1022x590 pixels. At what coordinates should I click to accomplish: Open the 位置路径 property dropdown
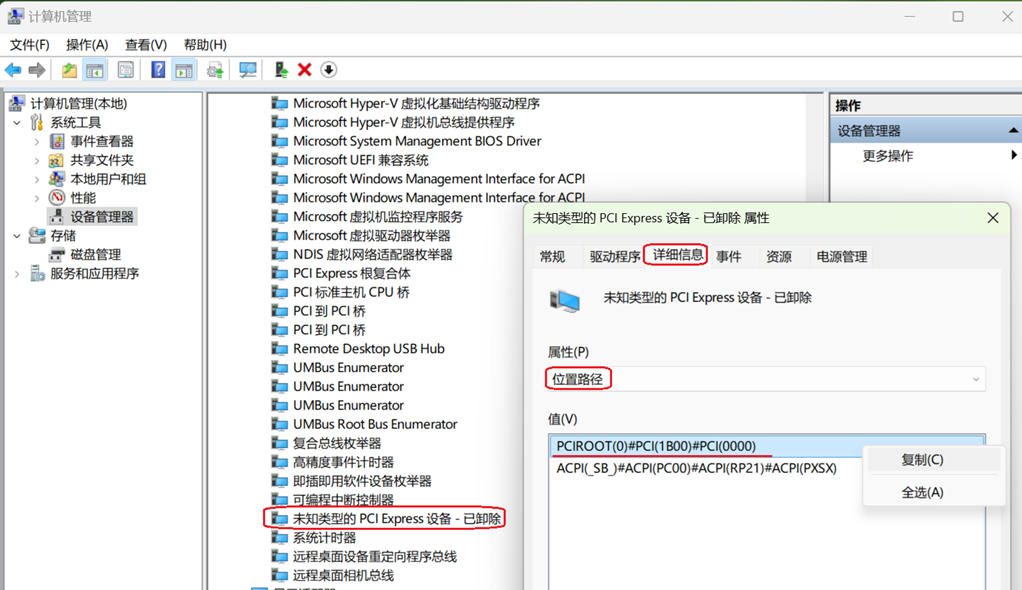pos(976,378)
